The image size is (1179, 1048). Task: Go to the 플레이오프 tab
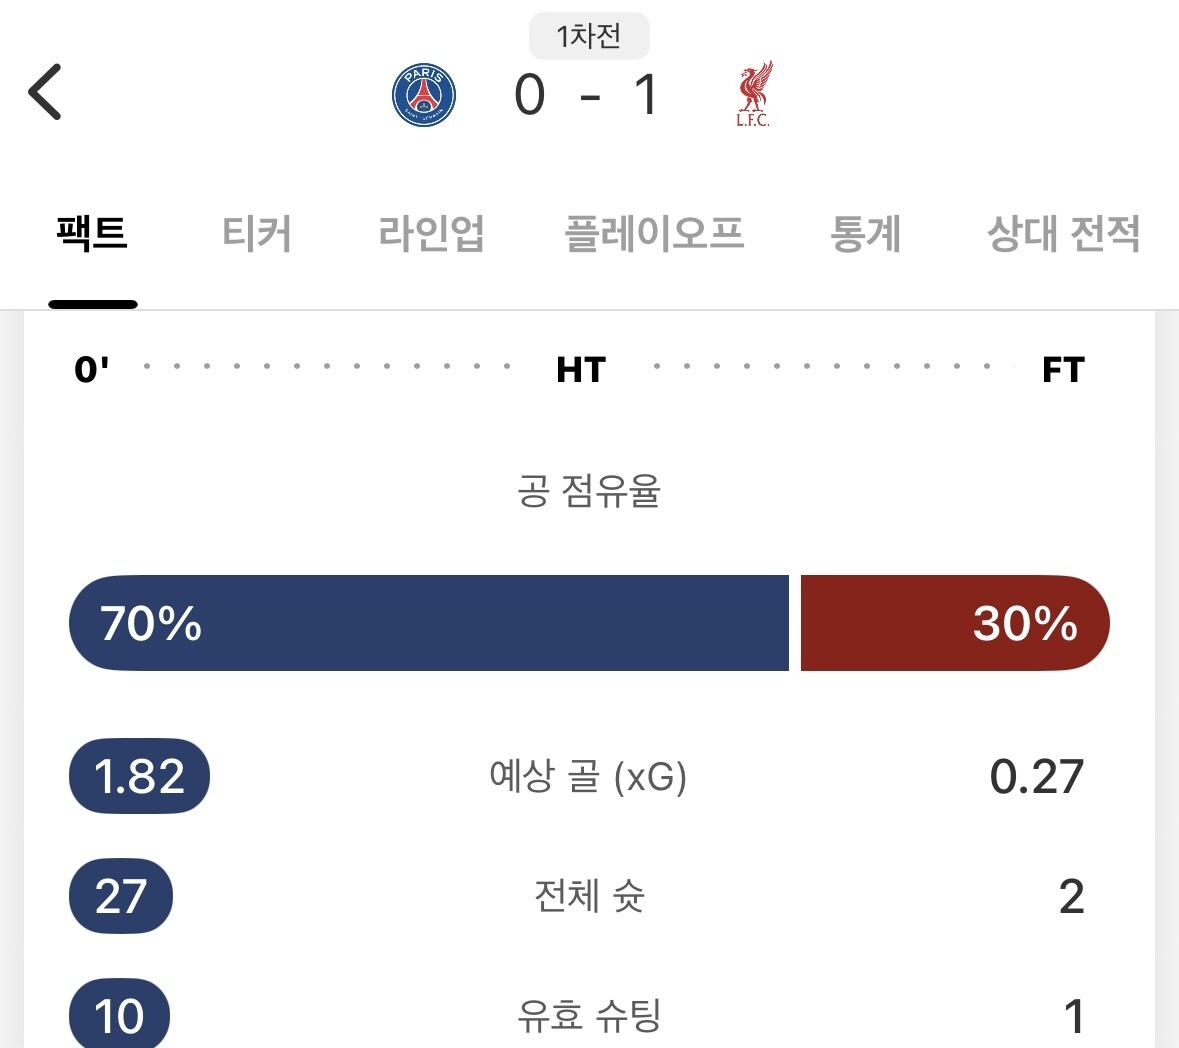[655, 234]
